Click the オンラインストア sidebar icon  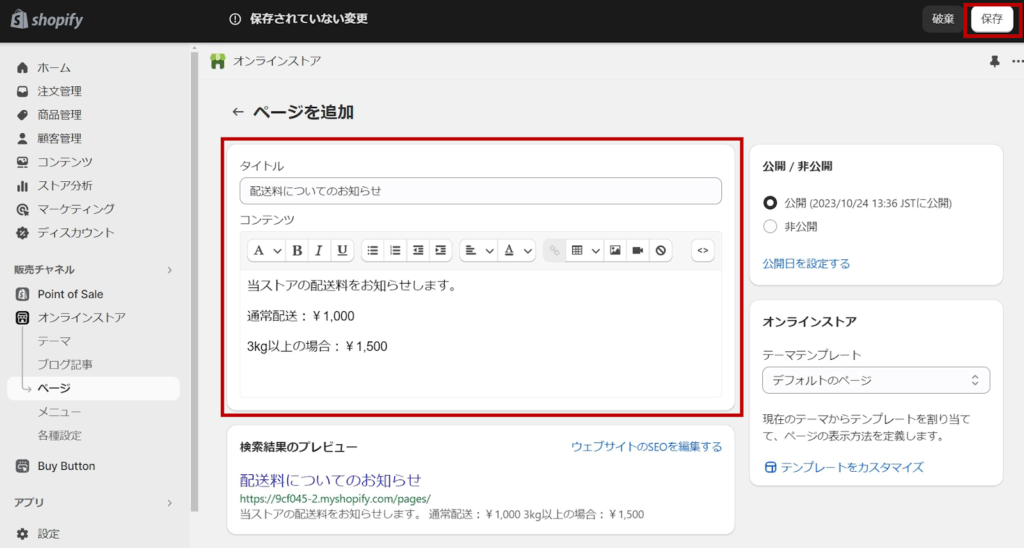point(22,318)
